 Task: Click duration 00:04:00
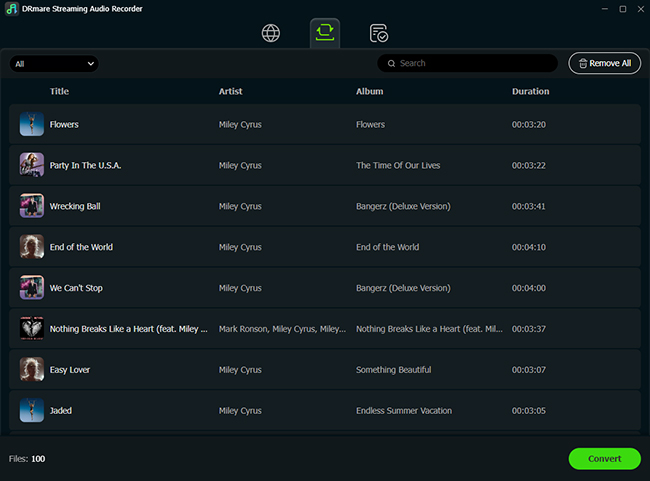529,288
